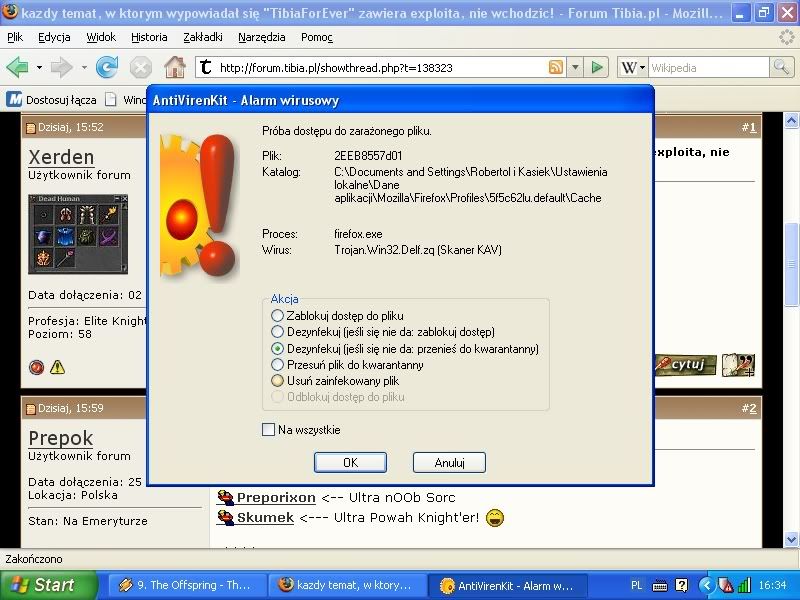Switch to The Offspring taskbar window
This screenshot has height=600, width=800.
(187, 585)
